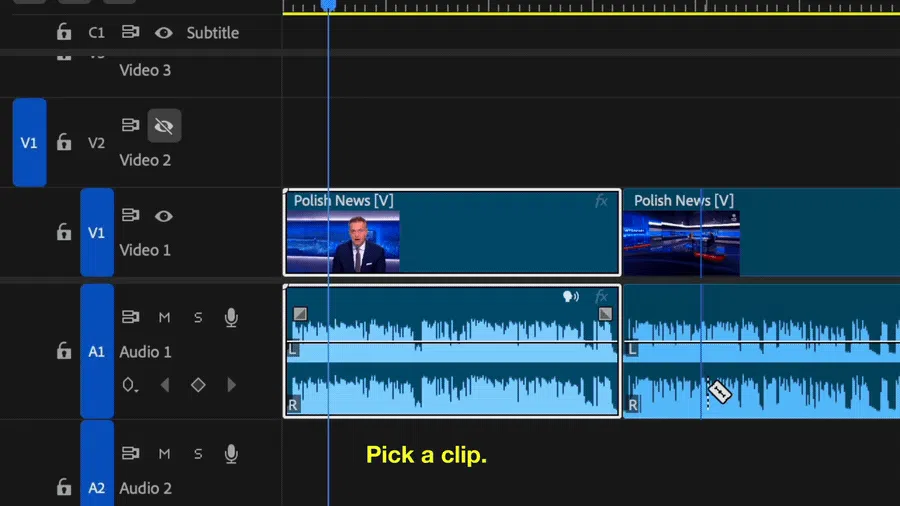
Task: Click fx badge on first audio clip
Action: point(601,297)
